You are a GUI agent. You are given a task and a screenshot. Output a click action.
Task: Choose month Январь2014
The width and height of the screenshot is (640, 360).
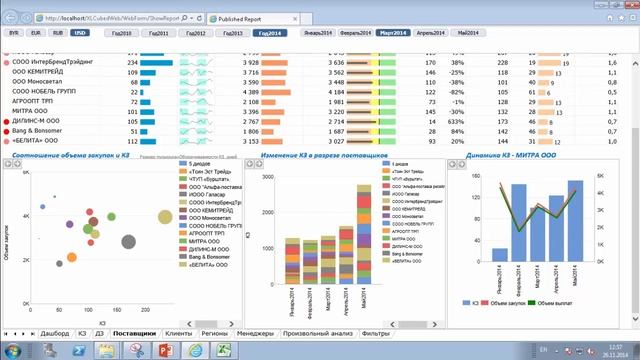(x=318, y=33)
